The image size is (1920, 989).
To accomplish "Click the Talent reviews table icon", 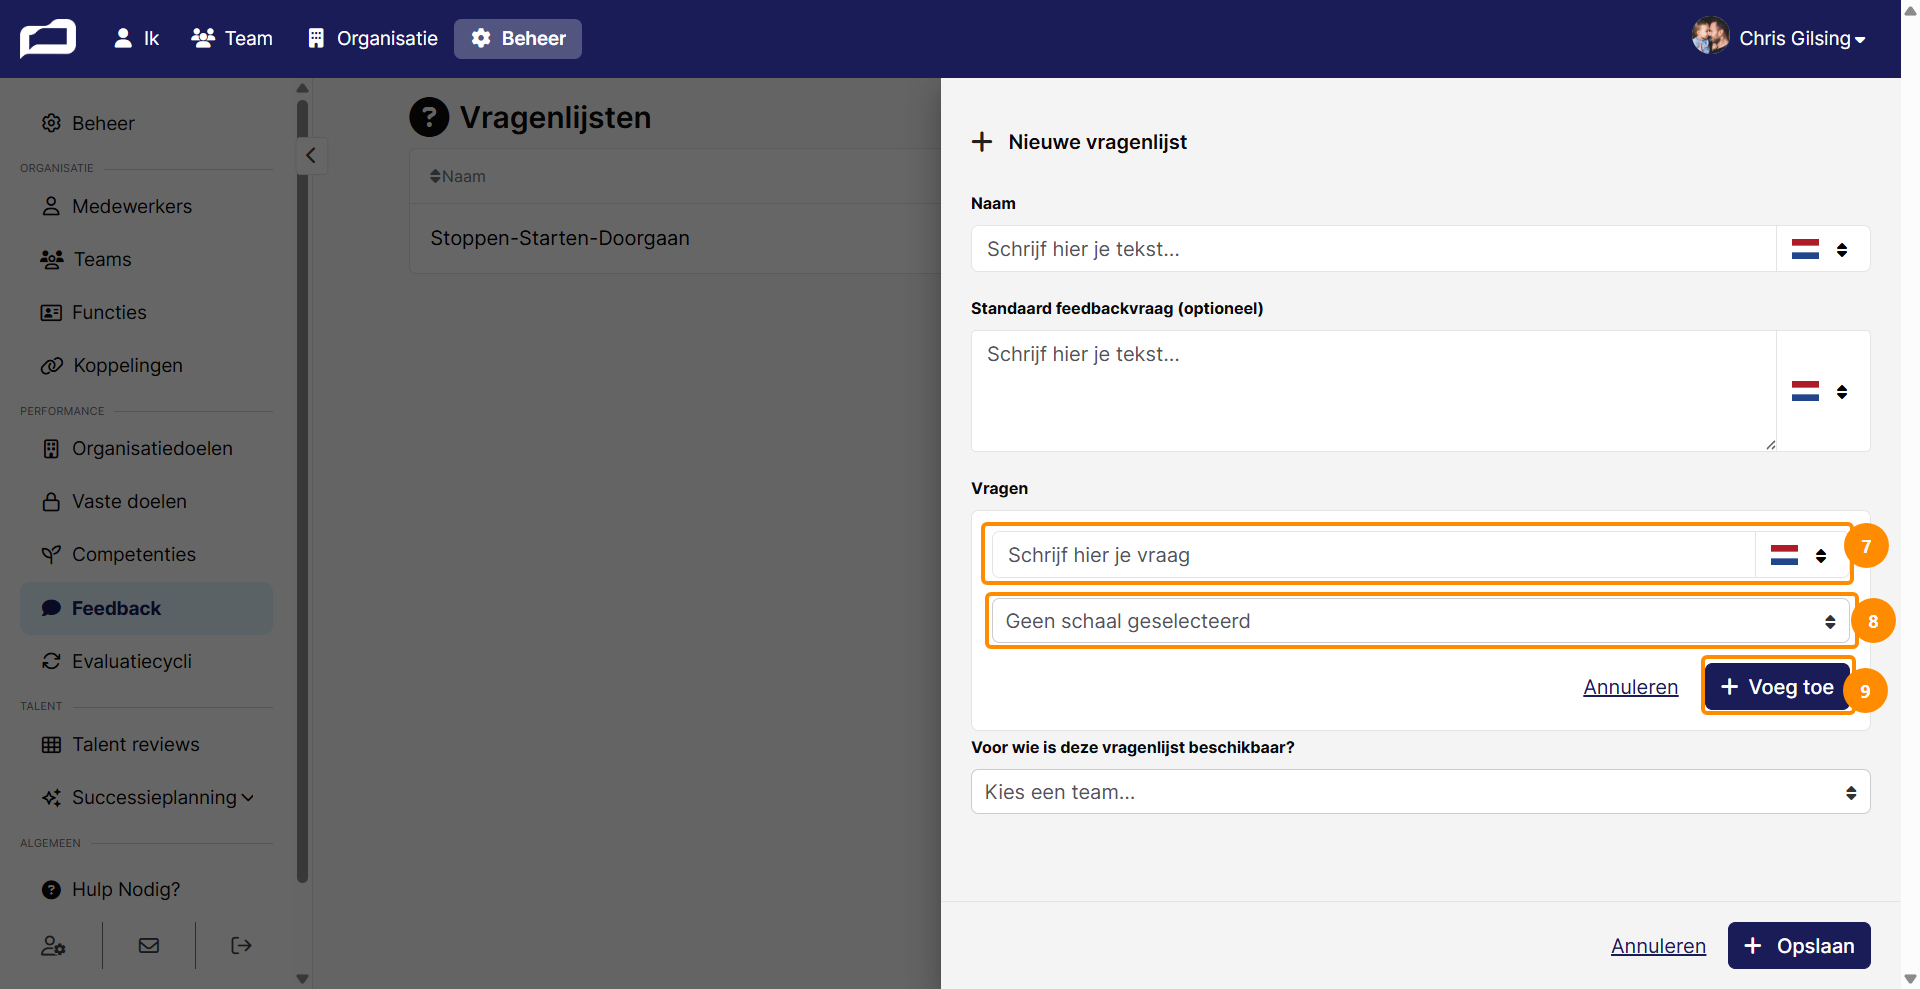I will (51, 744).
